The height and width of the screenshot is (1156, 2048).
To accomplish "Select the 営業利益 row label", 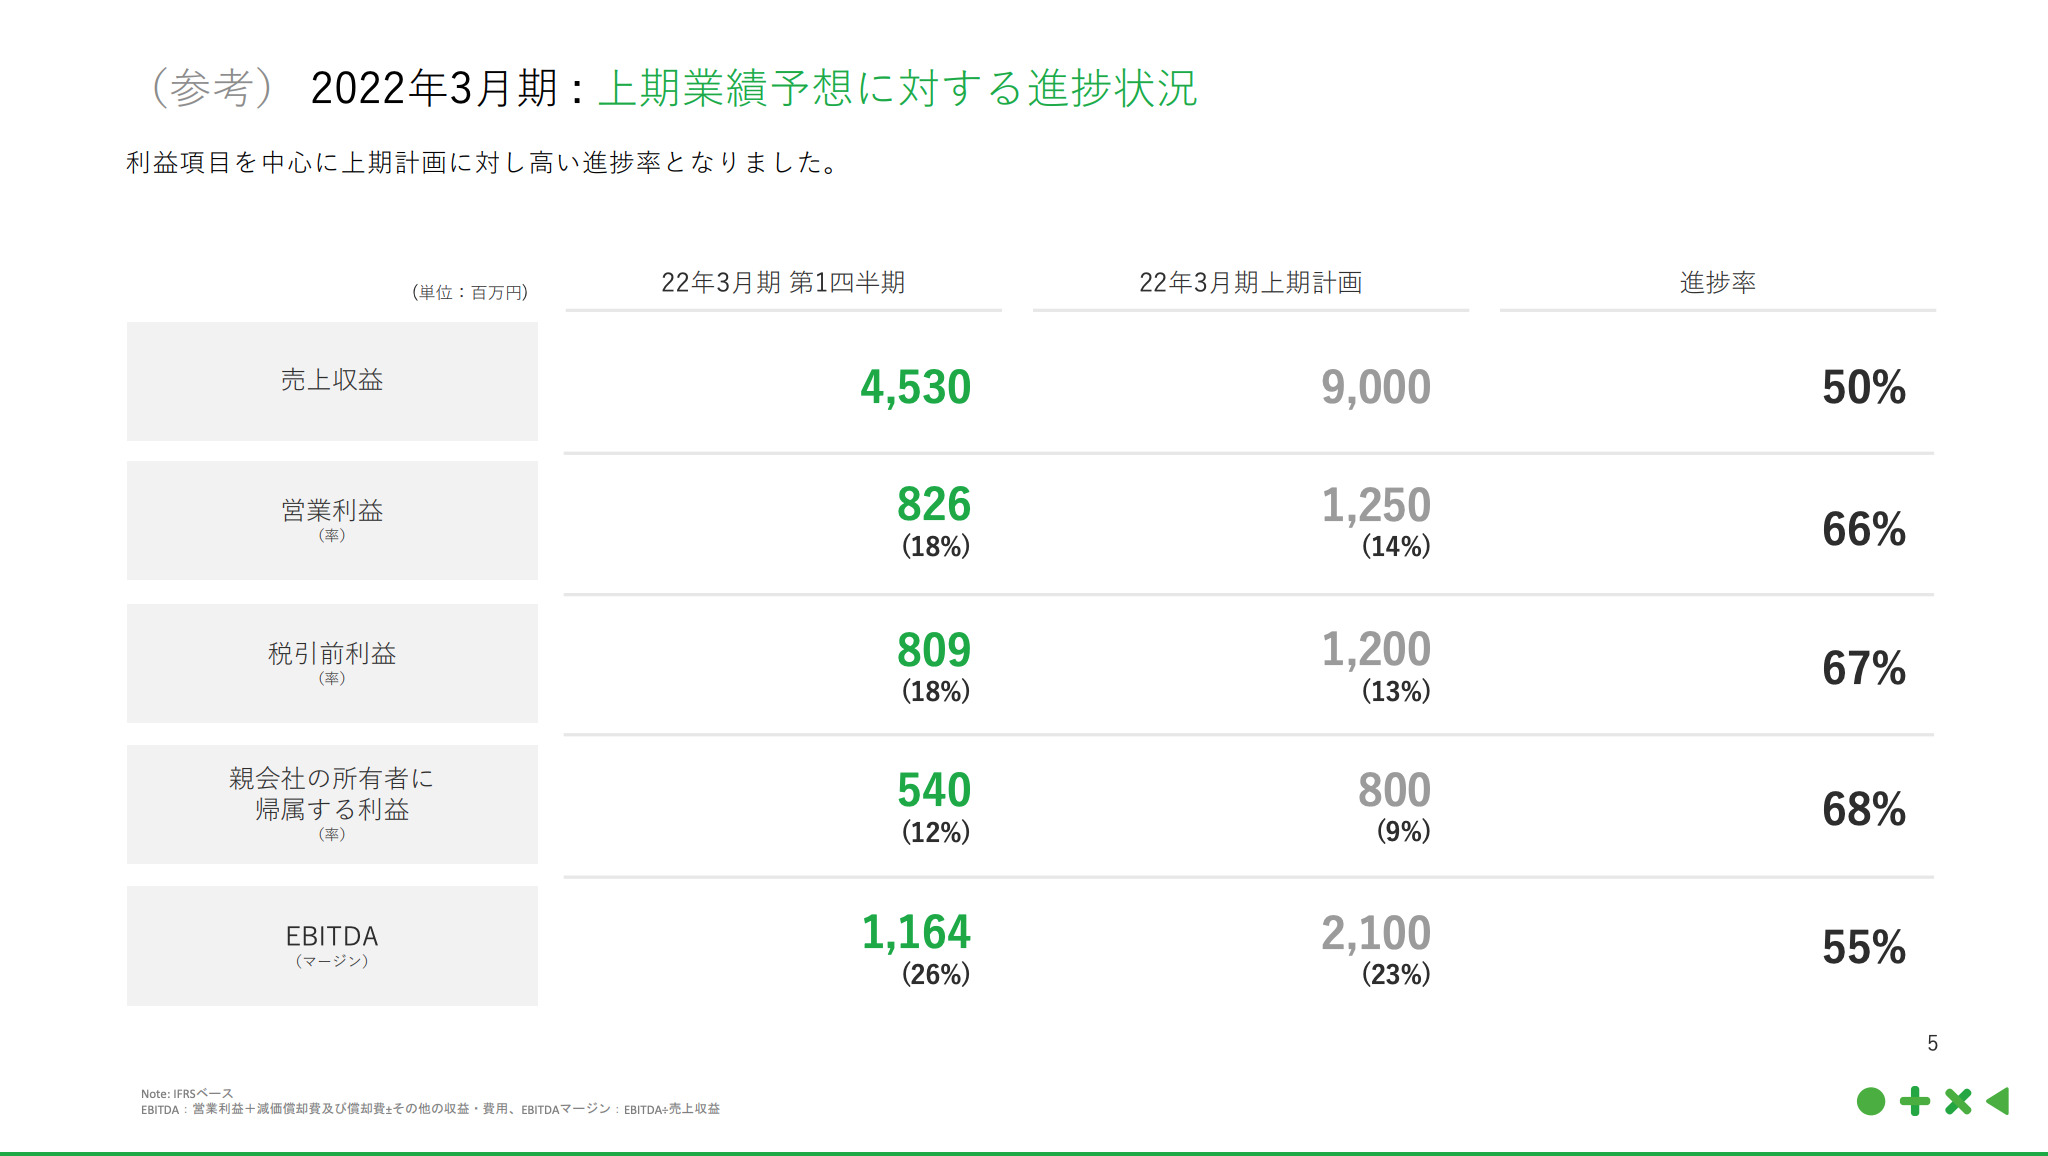I will click(x=332, y=511).
